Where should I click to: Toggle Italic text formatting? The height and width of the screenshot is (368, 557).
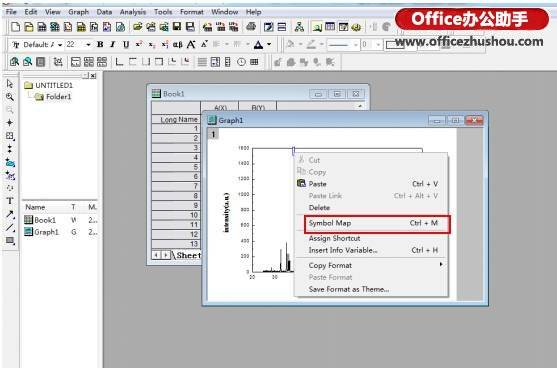point(113,44)
